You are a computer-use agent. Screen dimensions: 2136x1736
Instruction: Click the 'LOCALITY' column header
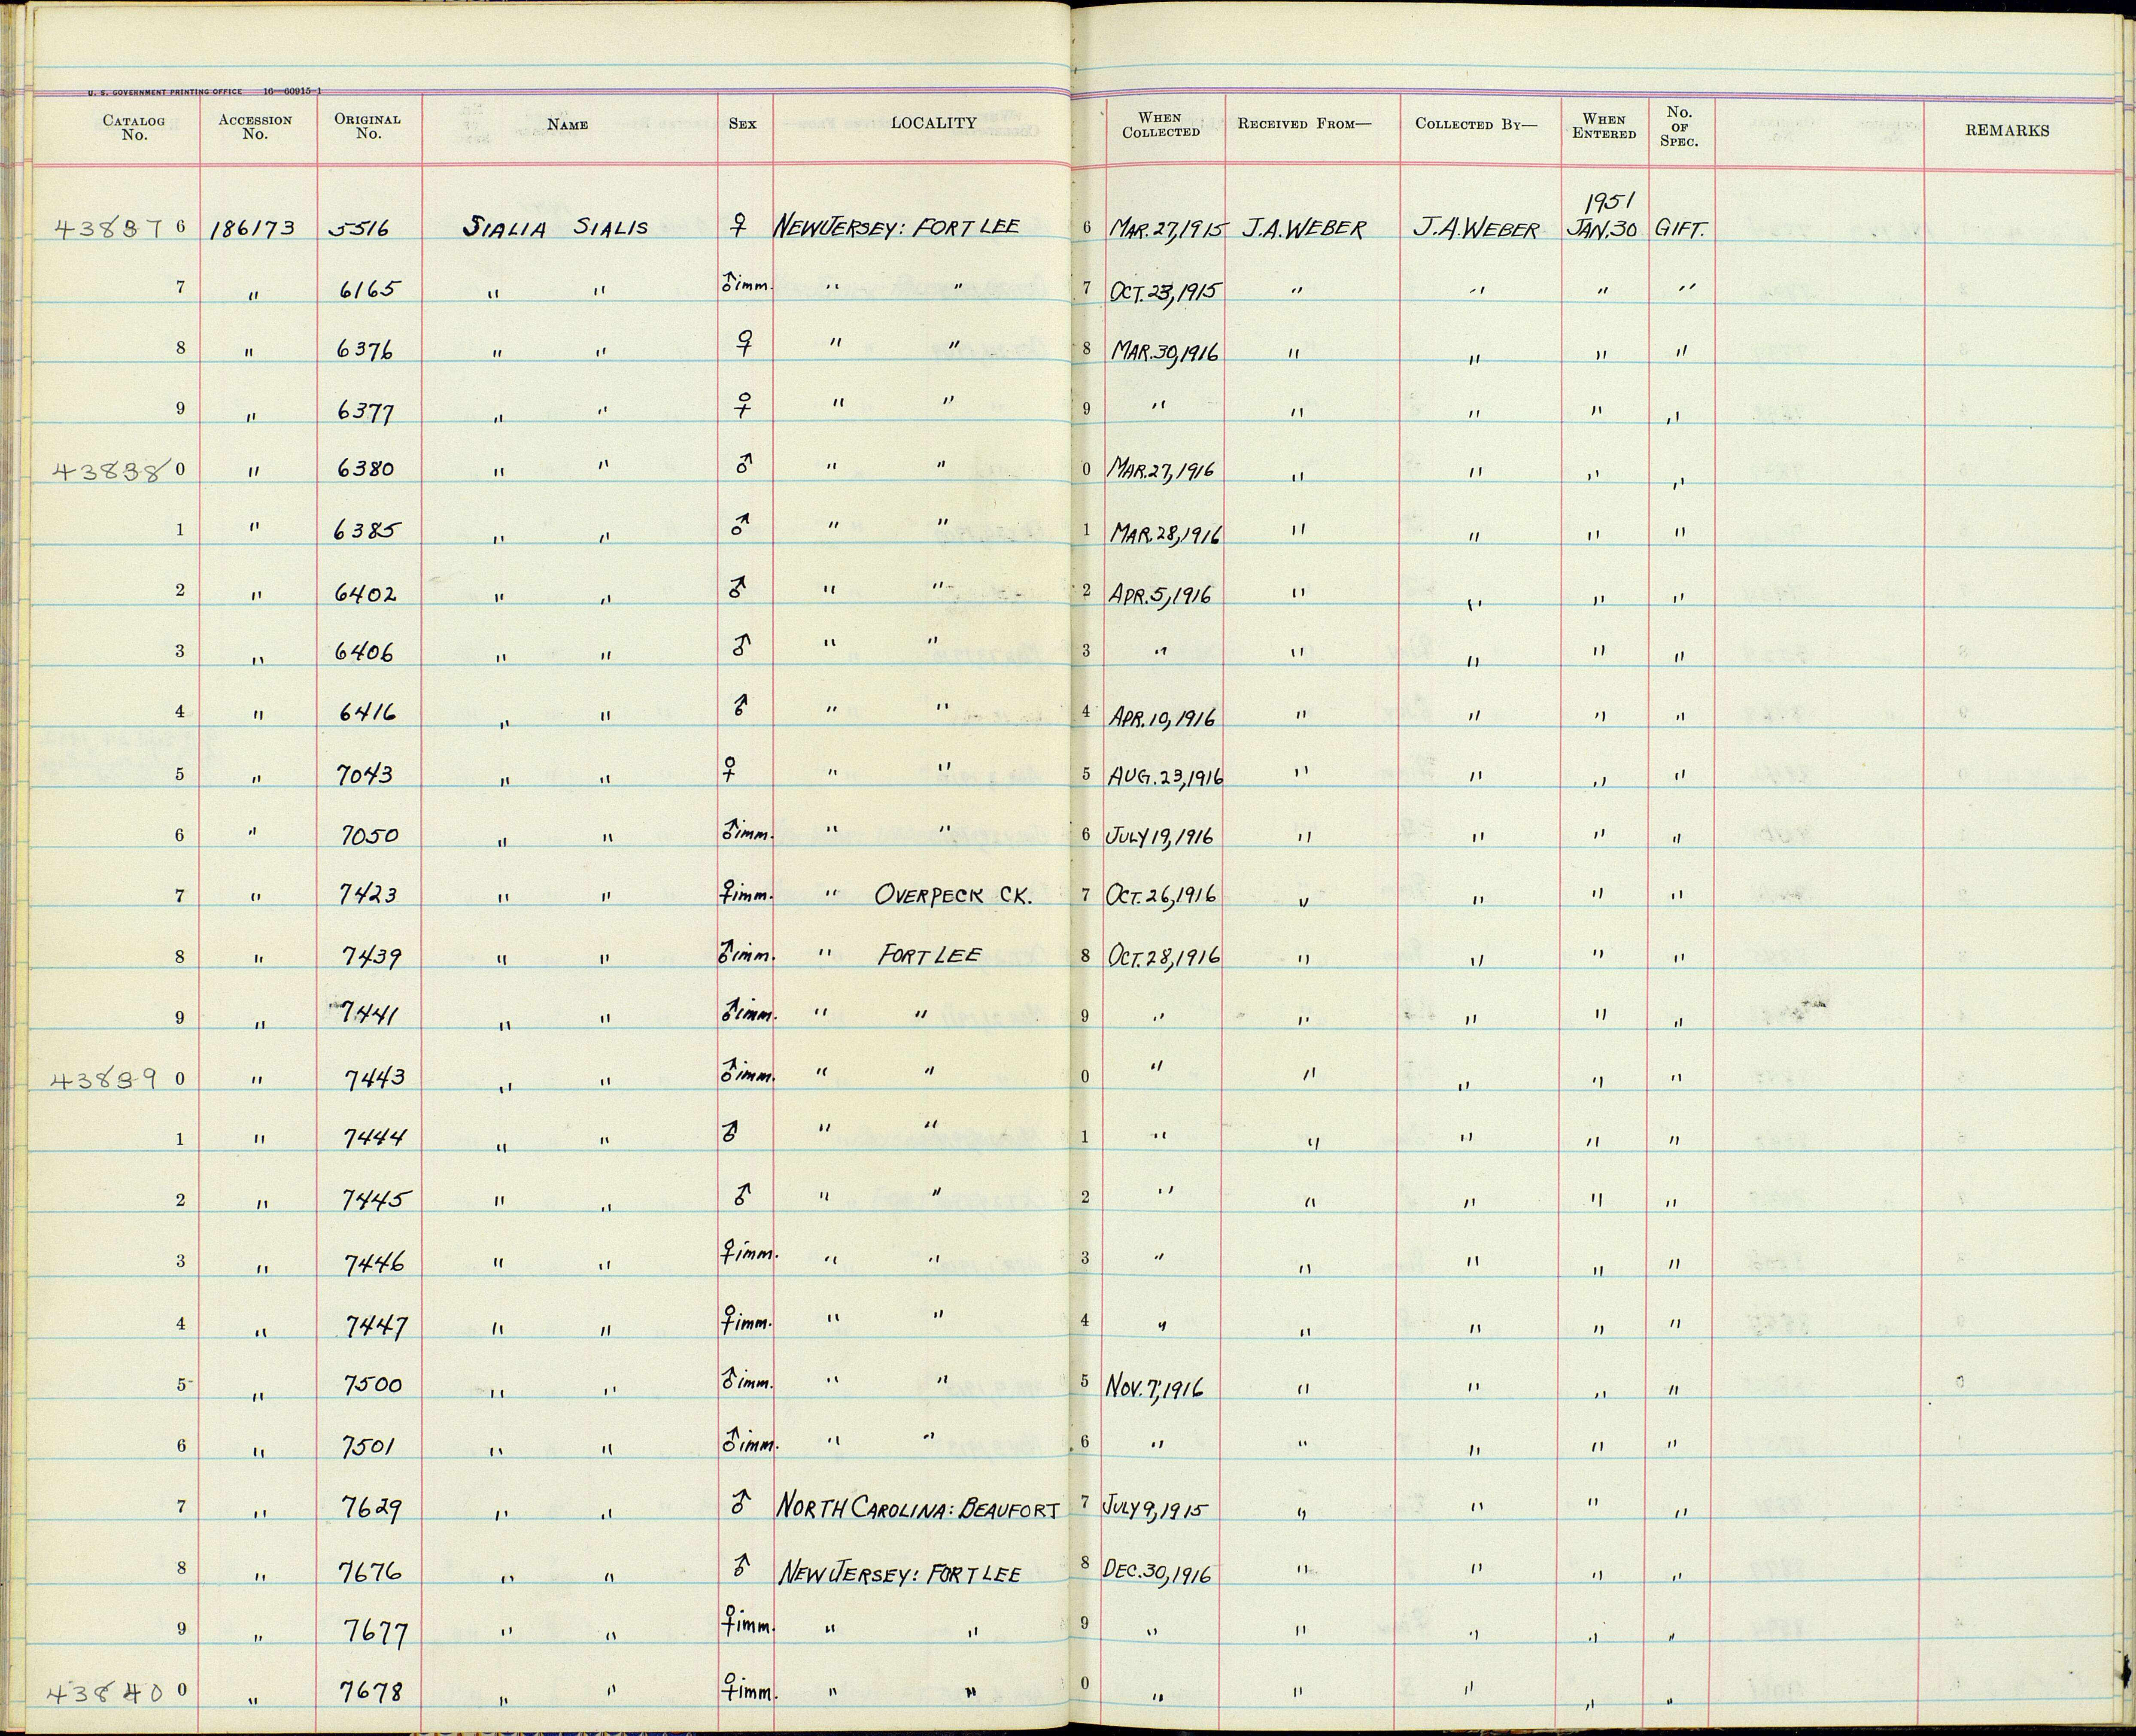coord(933,123)
